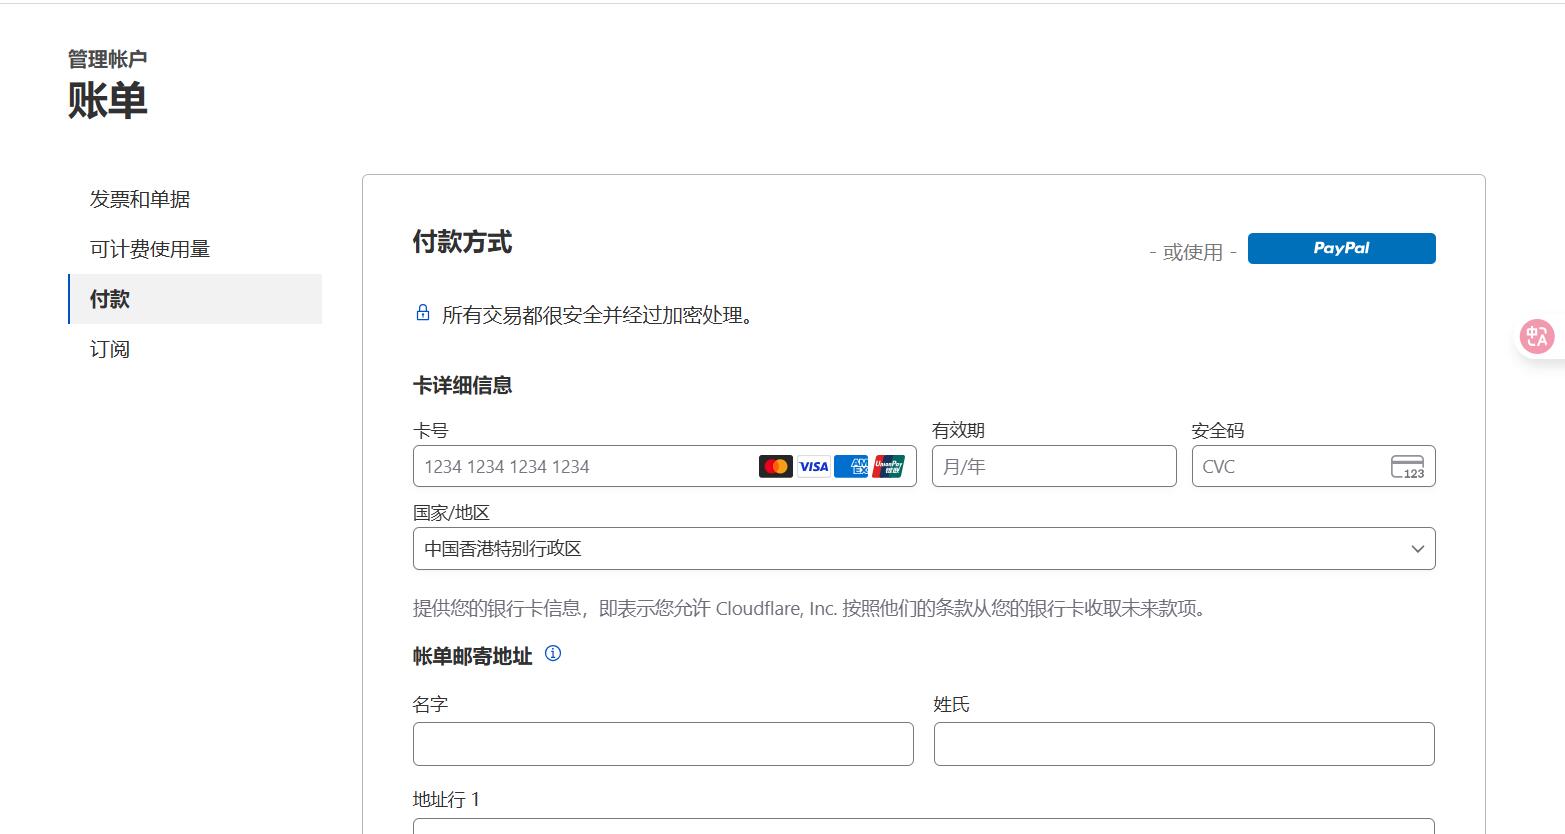
Task: Focus the 姓氏 last name field
Action: coord(1183,743)
